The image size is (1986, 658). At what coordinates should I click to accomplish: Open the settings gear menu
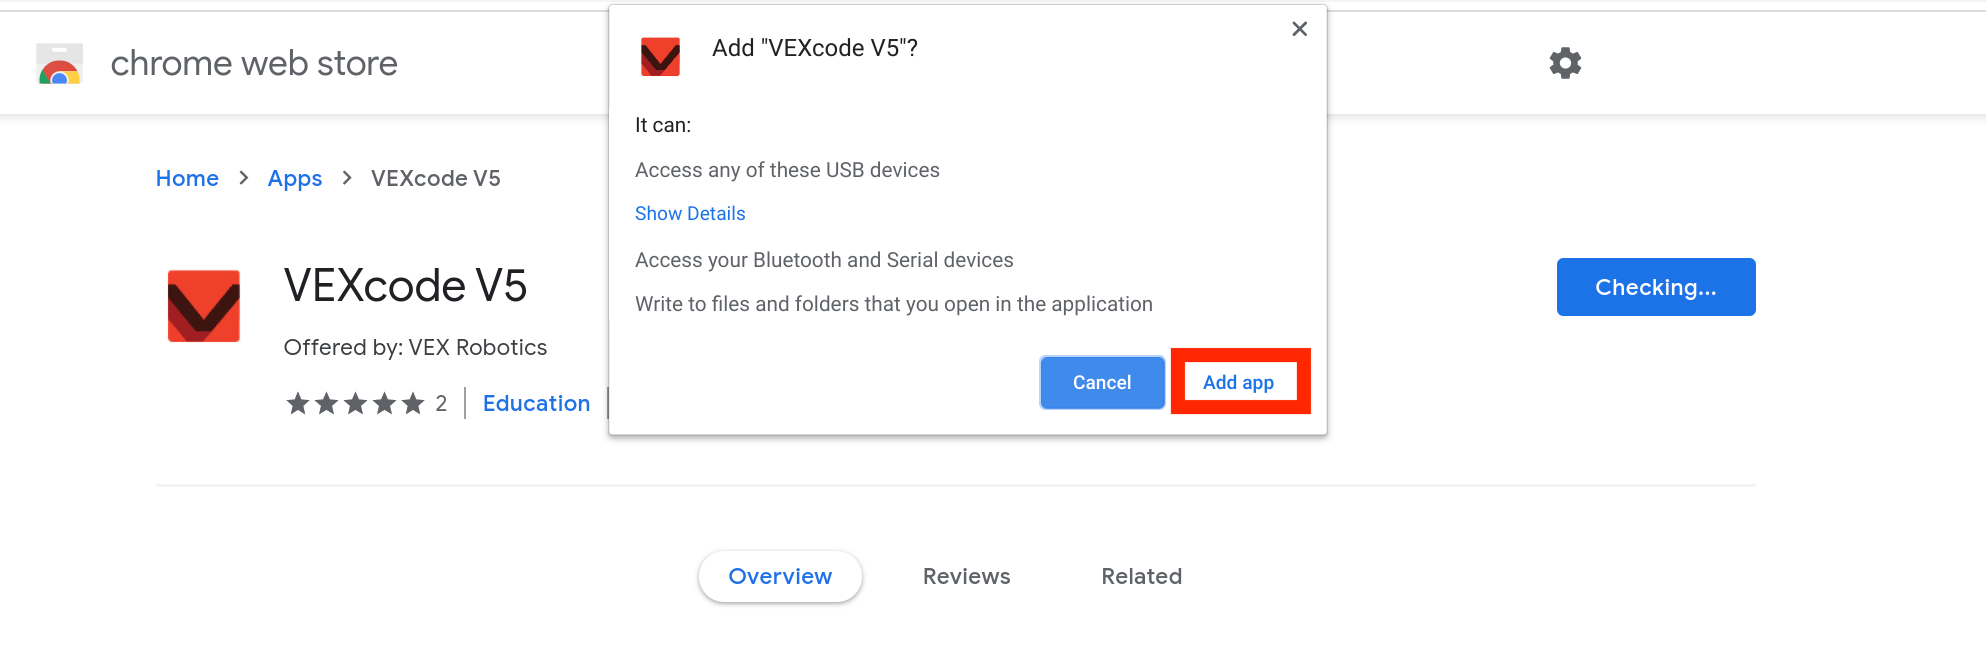point(1564,62)
